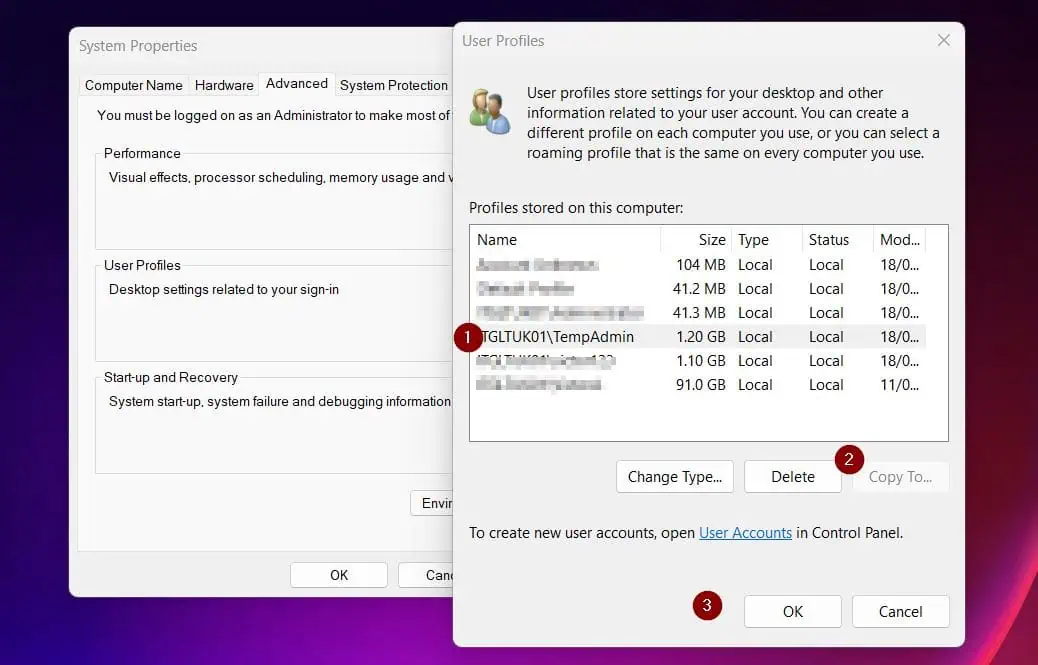Click the Envir... button in System Properties
Image resolution: width=1038 pixels, height=665 pixels.
[432, 503]
